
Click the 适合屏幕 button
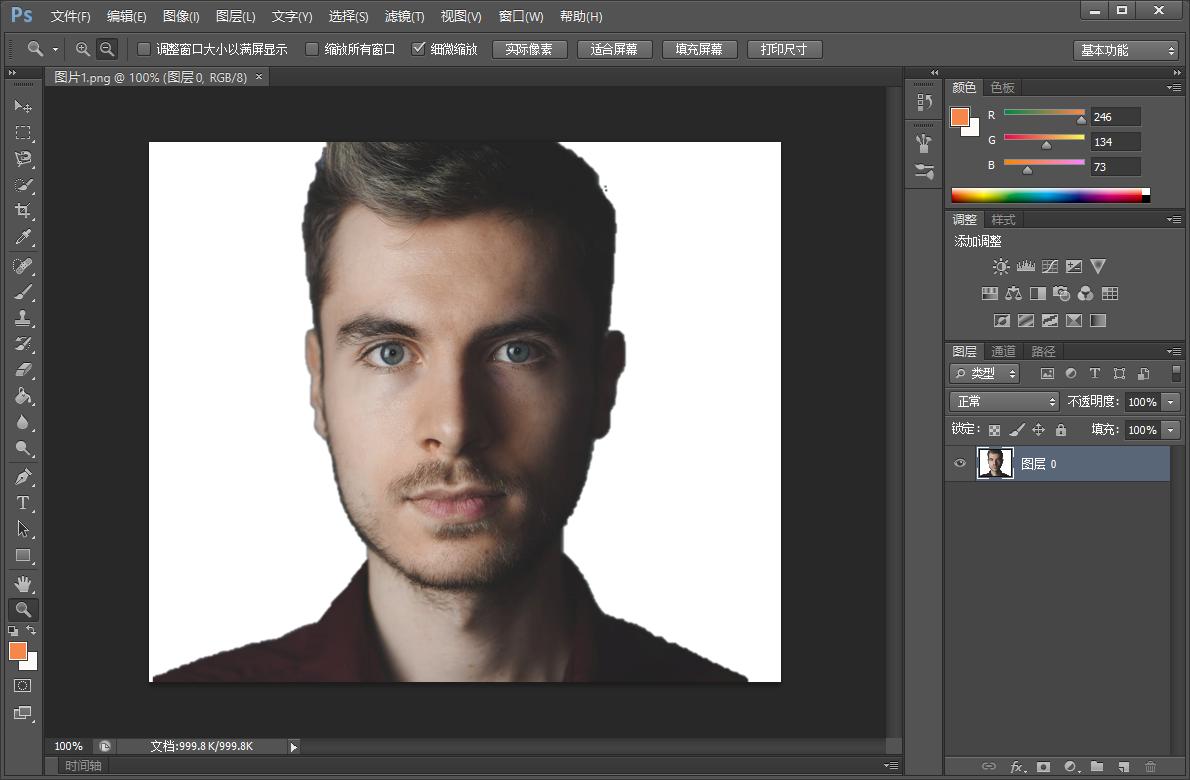tap(614, 49)
